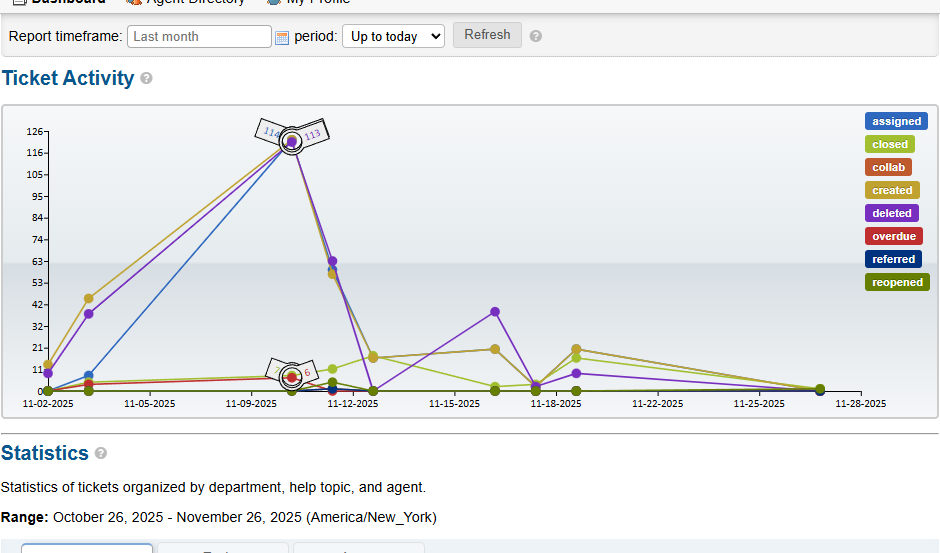Click help icon beside the Refresh button
940x553 pixels.
coord(536,36)
